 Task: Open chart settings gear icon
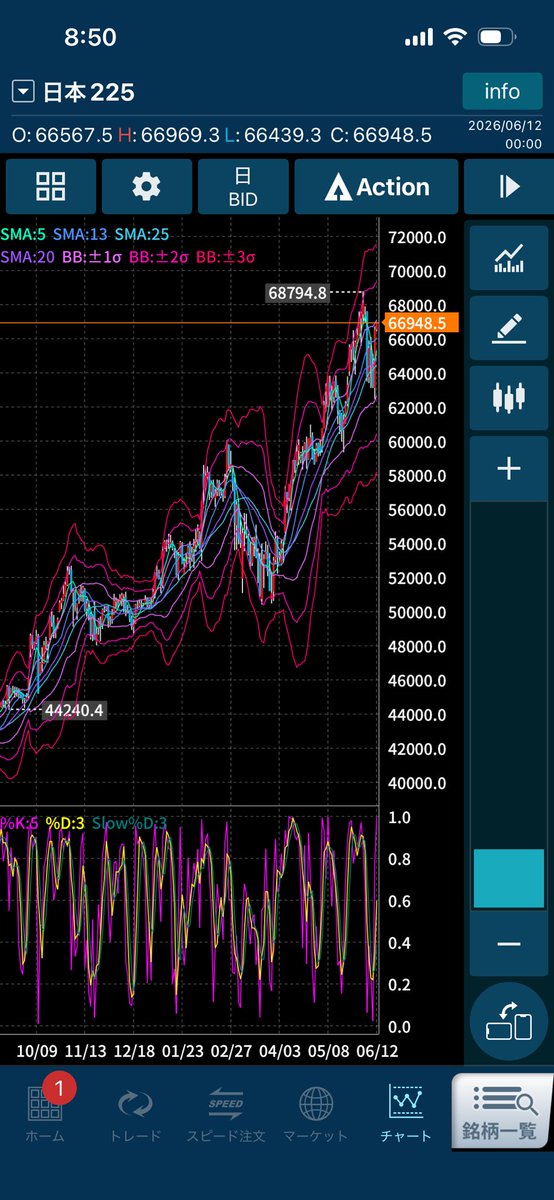(147, 186)
